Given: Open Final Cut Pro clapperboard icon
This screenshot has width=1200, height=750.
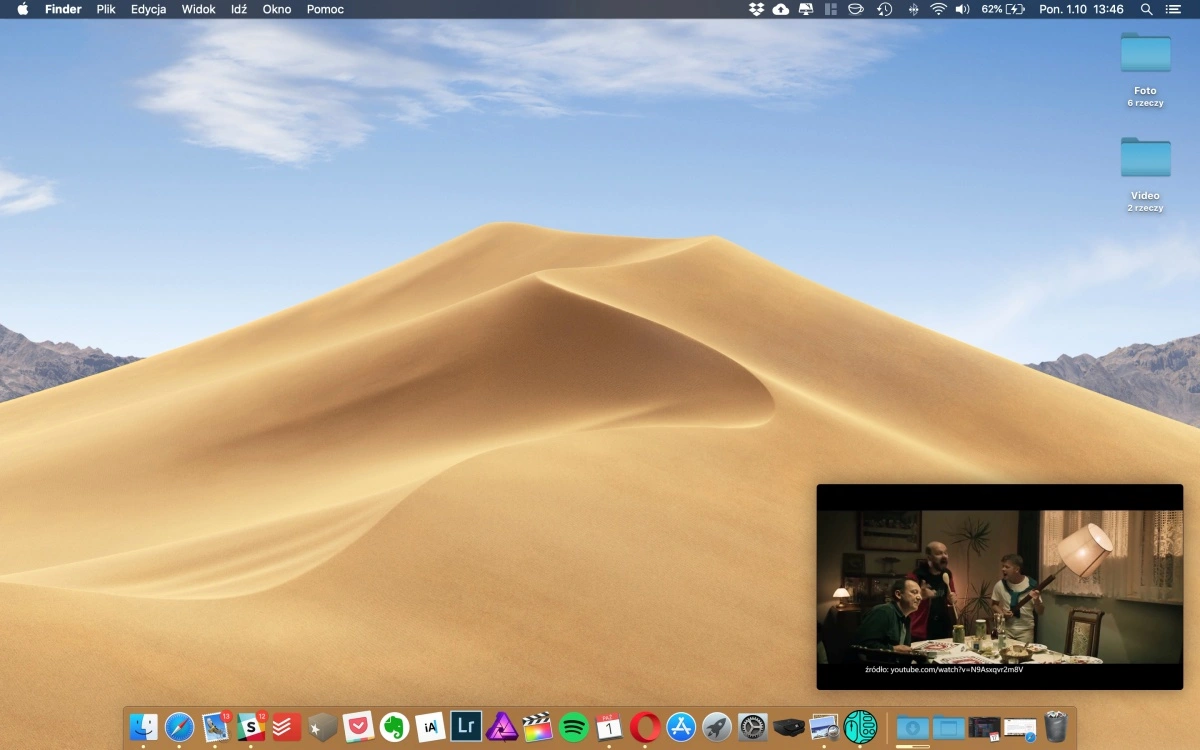Looking at the screenshot, I should click(x=538, y=726).
